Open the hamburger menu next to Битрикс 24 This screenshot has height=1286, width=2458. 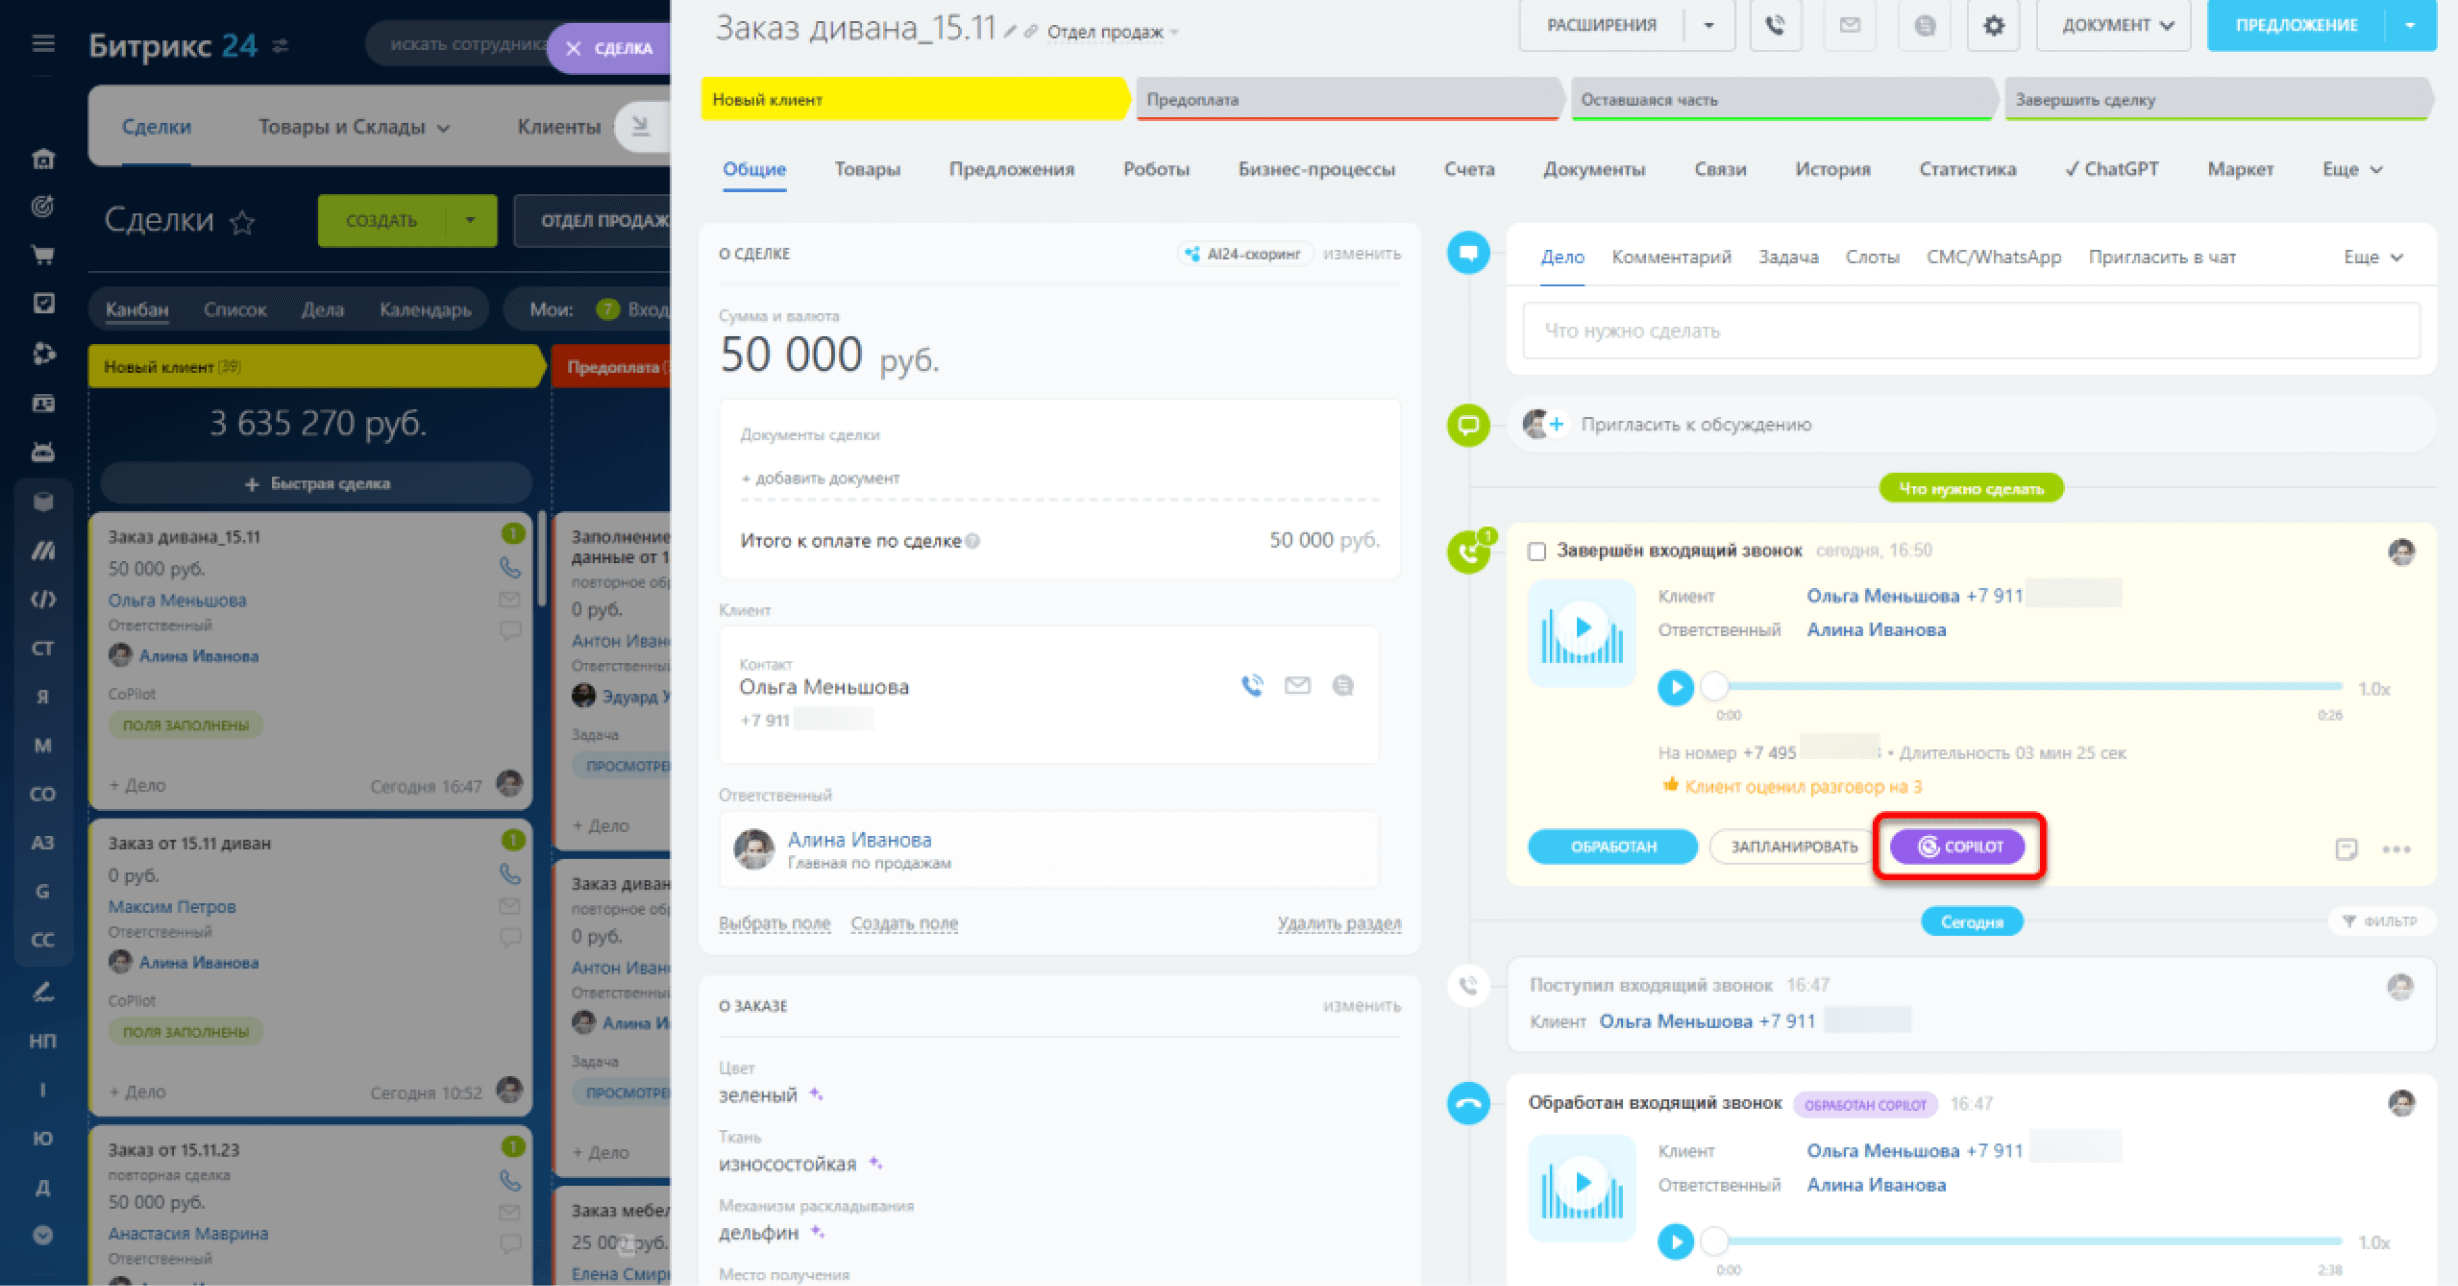point(43,44)
